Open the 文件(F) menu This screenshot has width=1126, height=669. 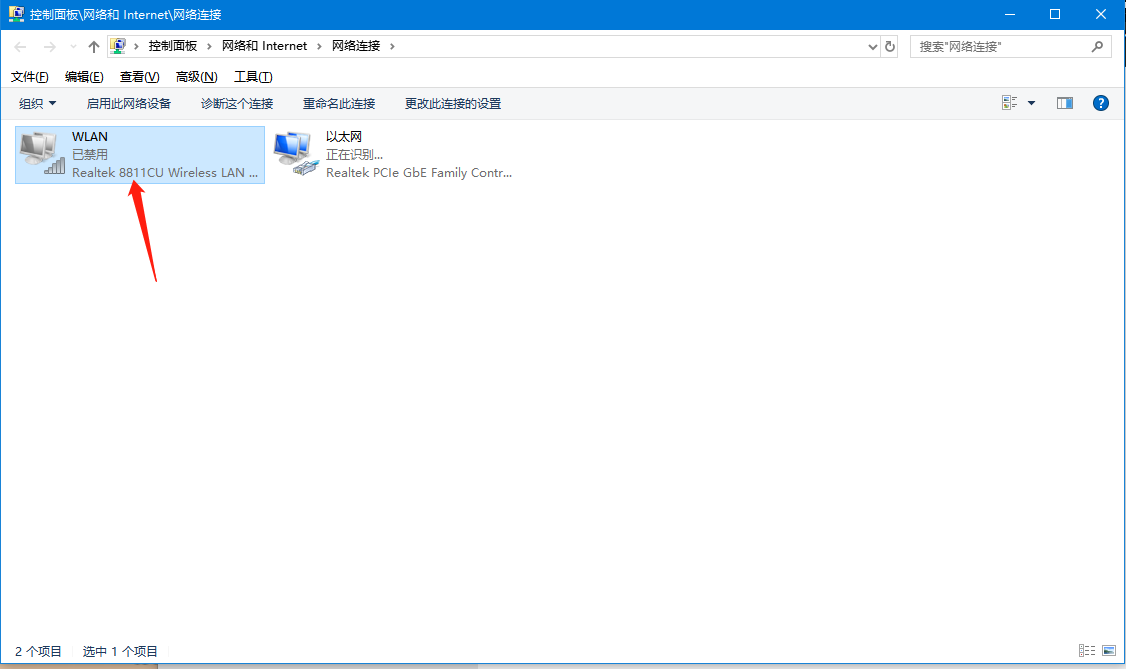[29, 77]
